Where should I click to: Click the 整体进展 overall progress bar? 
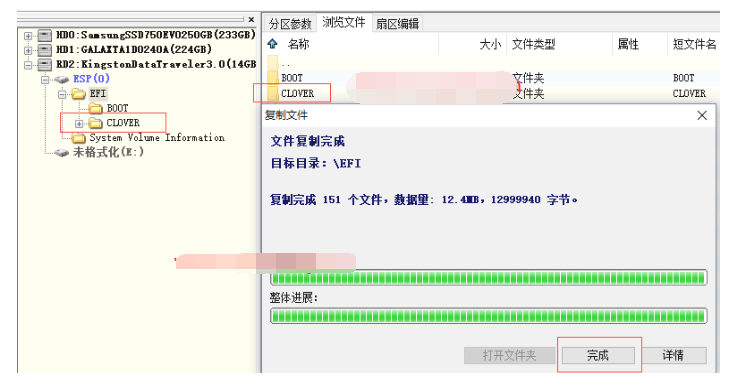point(488,316)
